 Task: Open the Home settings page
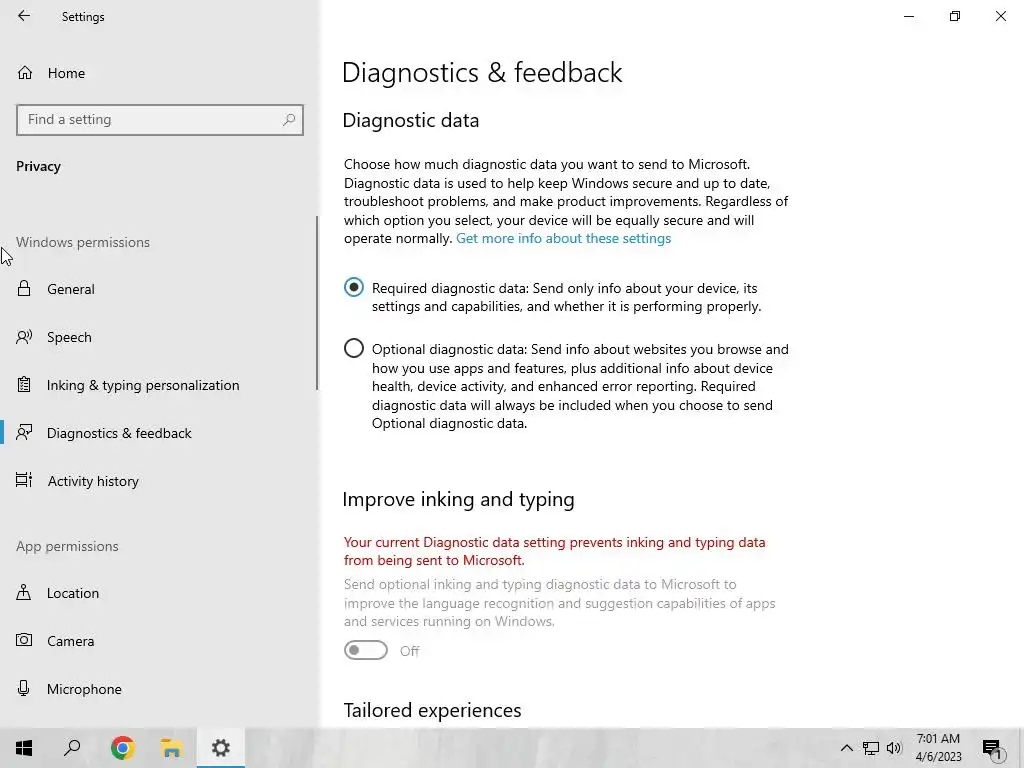coord(160,73)
